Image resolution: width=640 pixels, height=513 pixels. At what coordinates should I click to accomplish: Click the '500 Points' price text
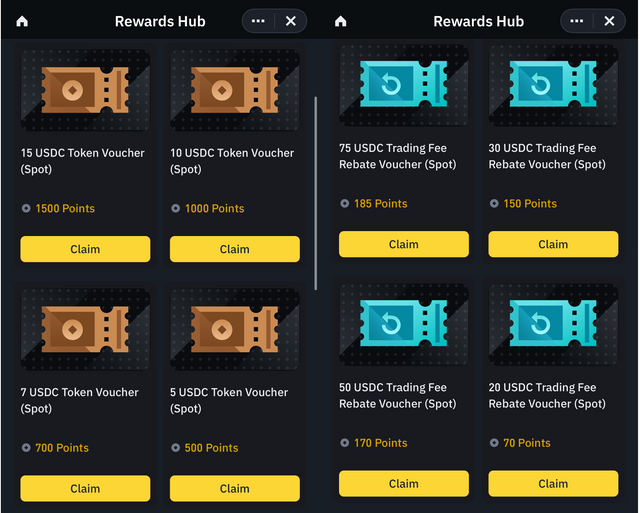211,448
